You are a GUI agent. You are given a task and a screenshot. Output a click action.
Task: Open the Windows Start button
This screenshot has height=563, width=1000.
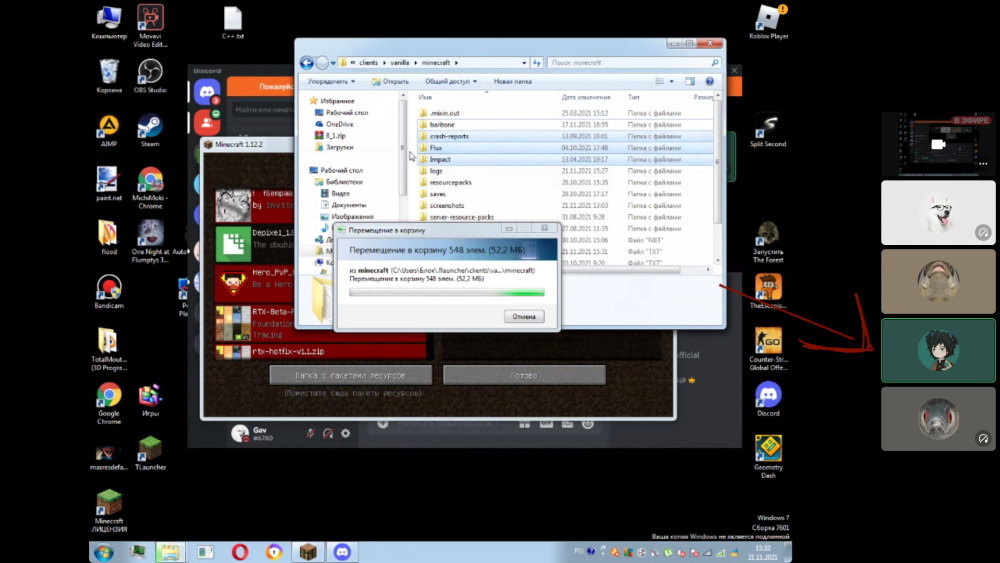pos(104,552)
